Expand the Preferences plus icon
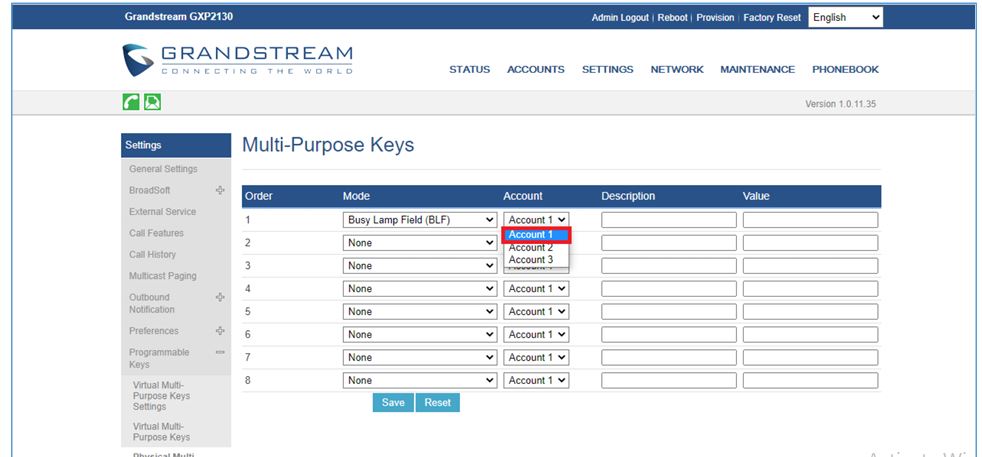This screenshot has height=457, width=982. pyautogui.click(x=220, y=331)
